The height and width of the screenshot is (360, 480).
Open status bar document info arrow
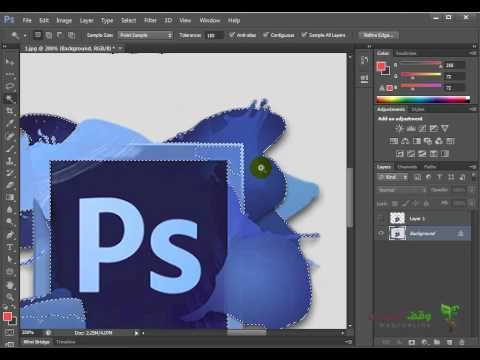(136, 333)
